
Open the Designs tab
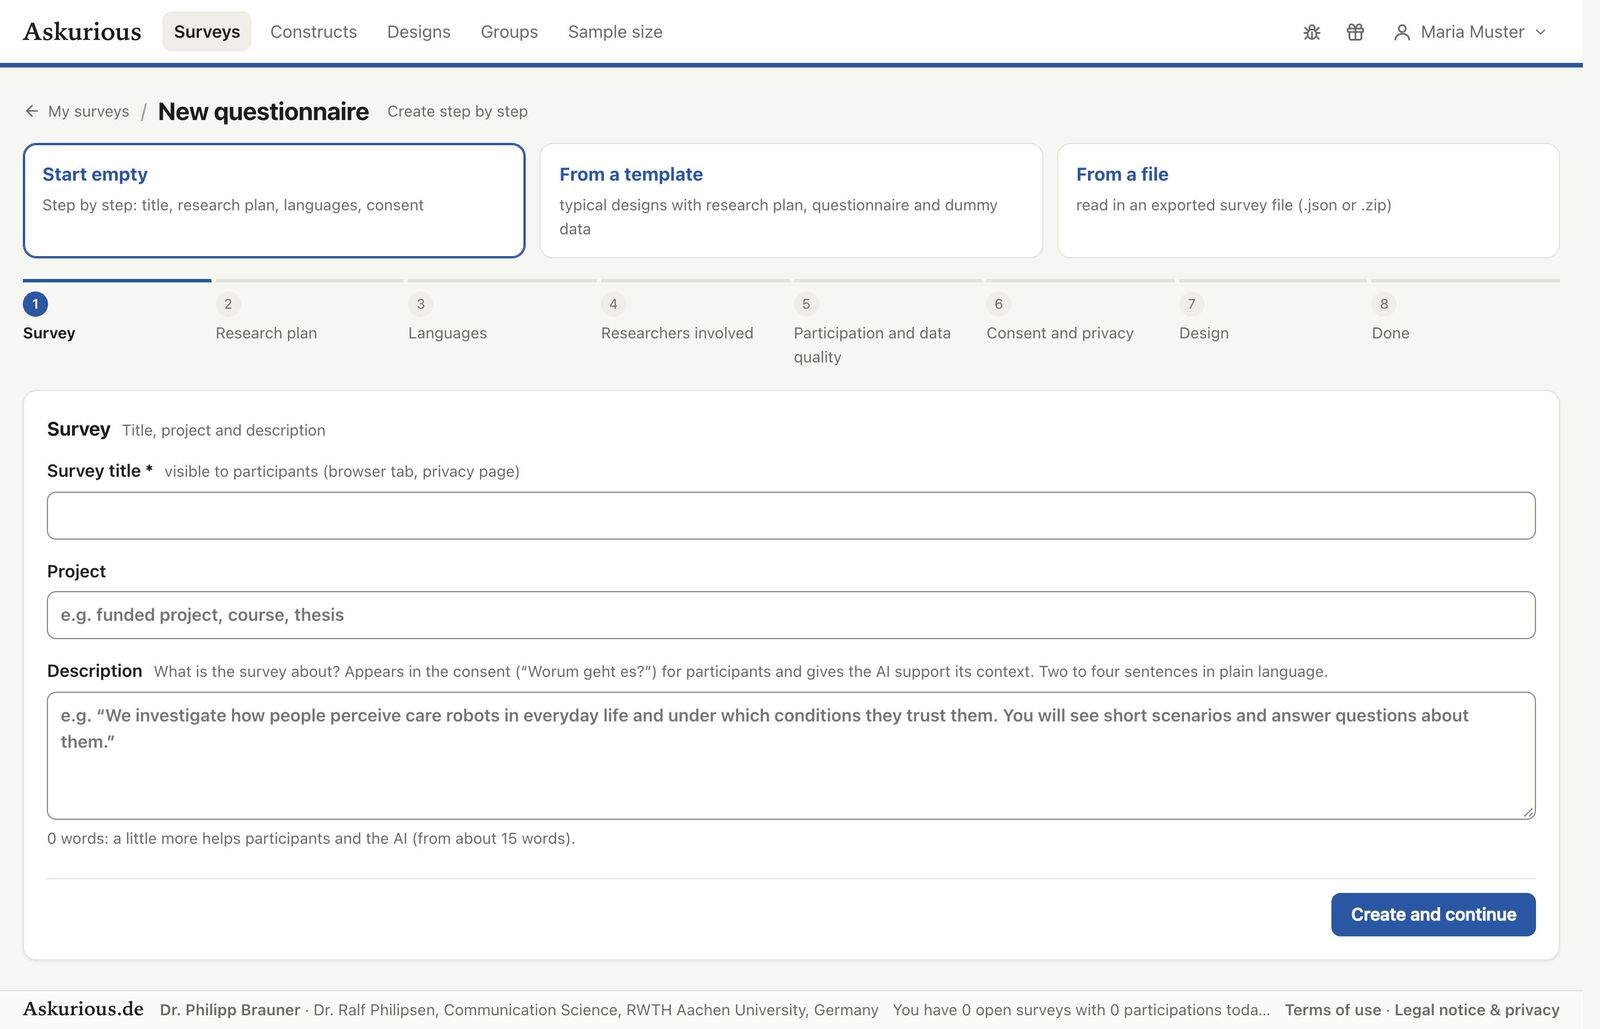[419, 32]
